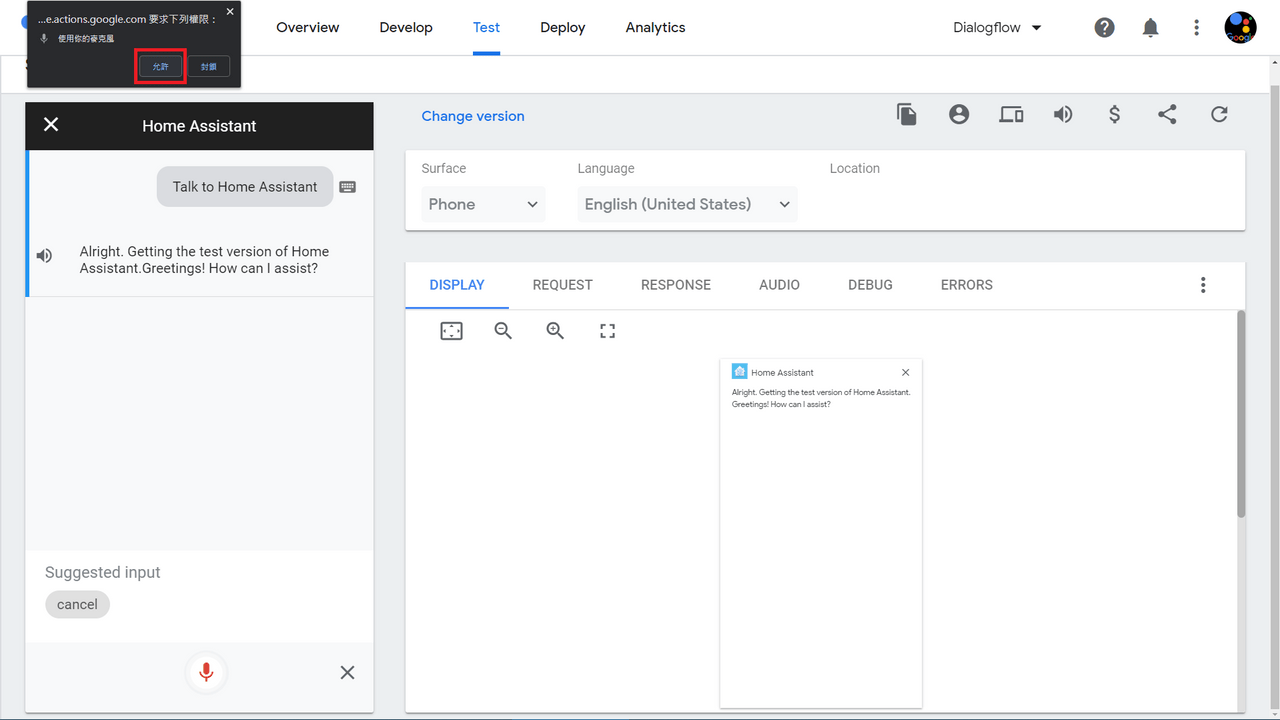The image size is (1280, 720).
Task: Open the notifications bell
Action: 1150,28
